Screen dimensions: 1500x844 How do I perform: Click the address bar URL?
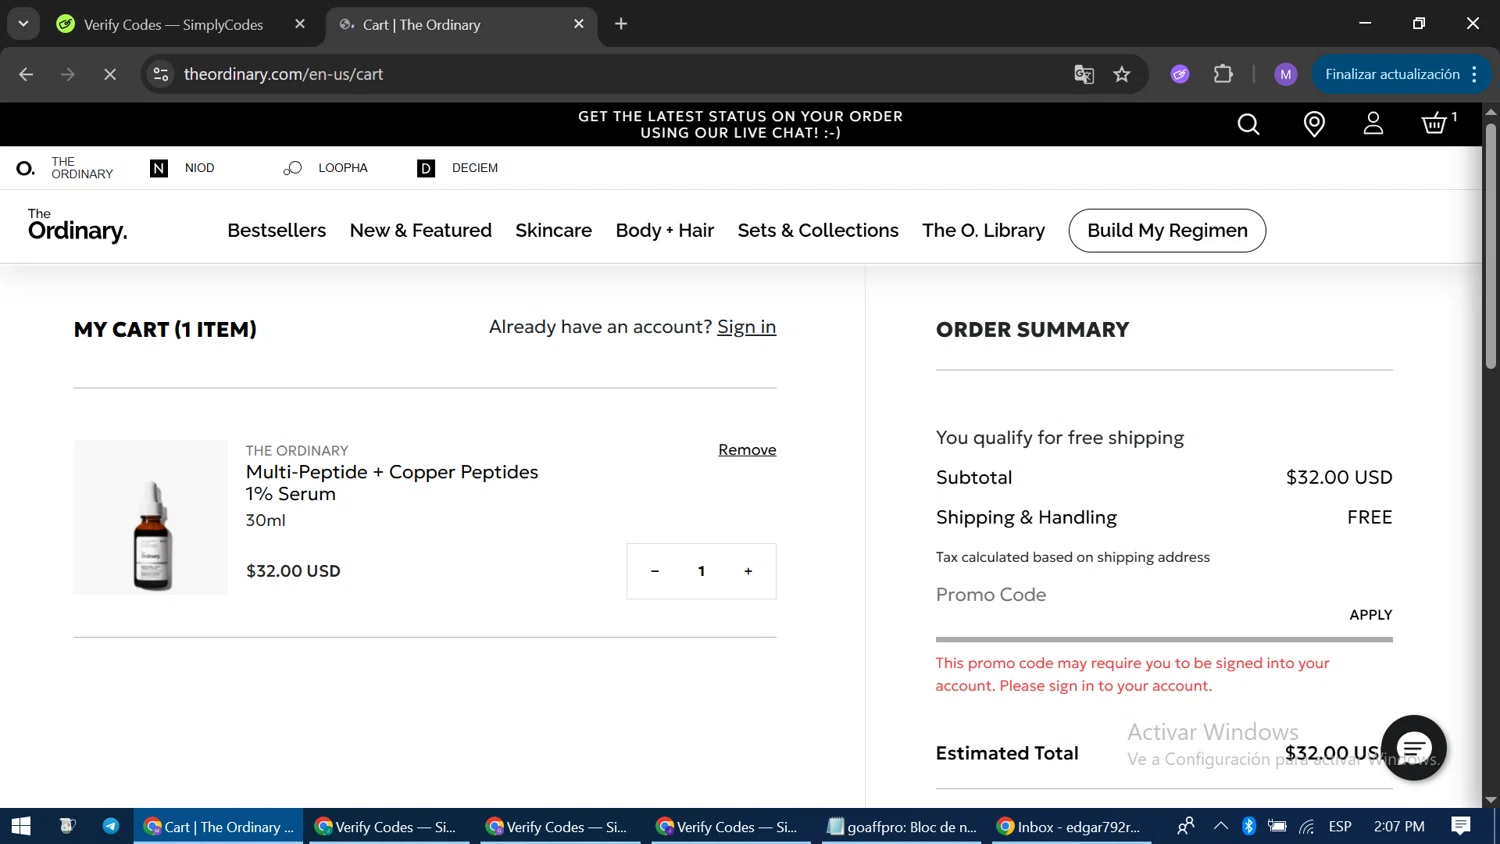coord(284,74)
